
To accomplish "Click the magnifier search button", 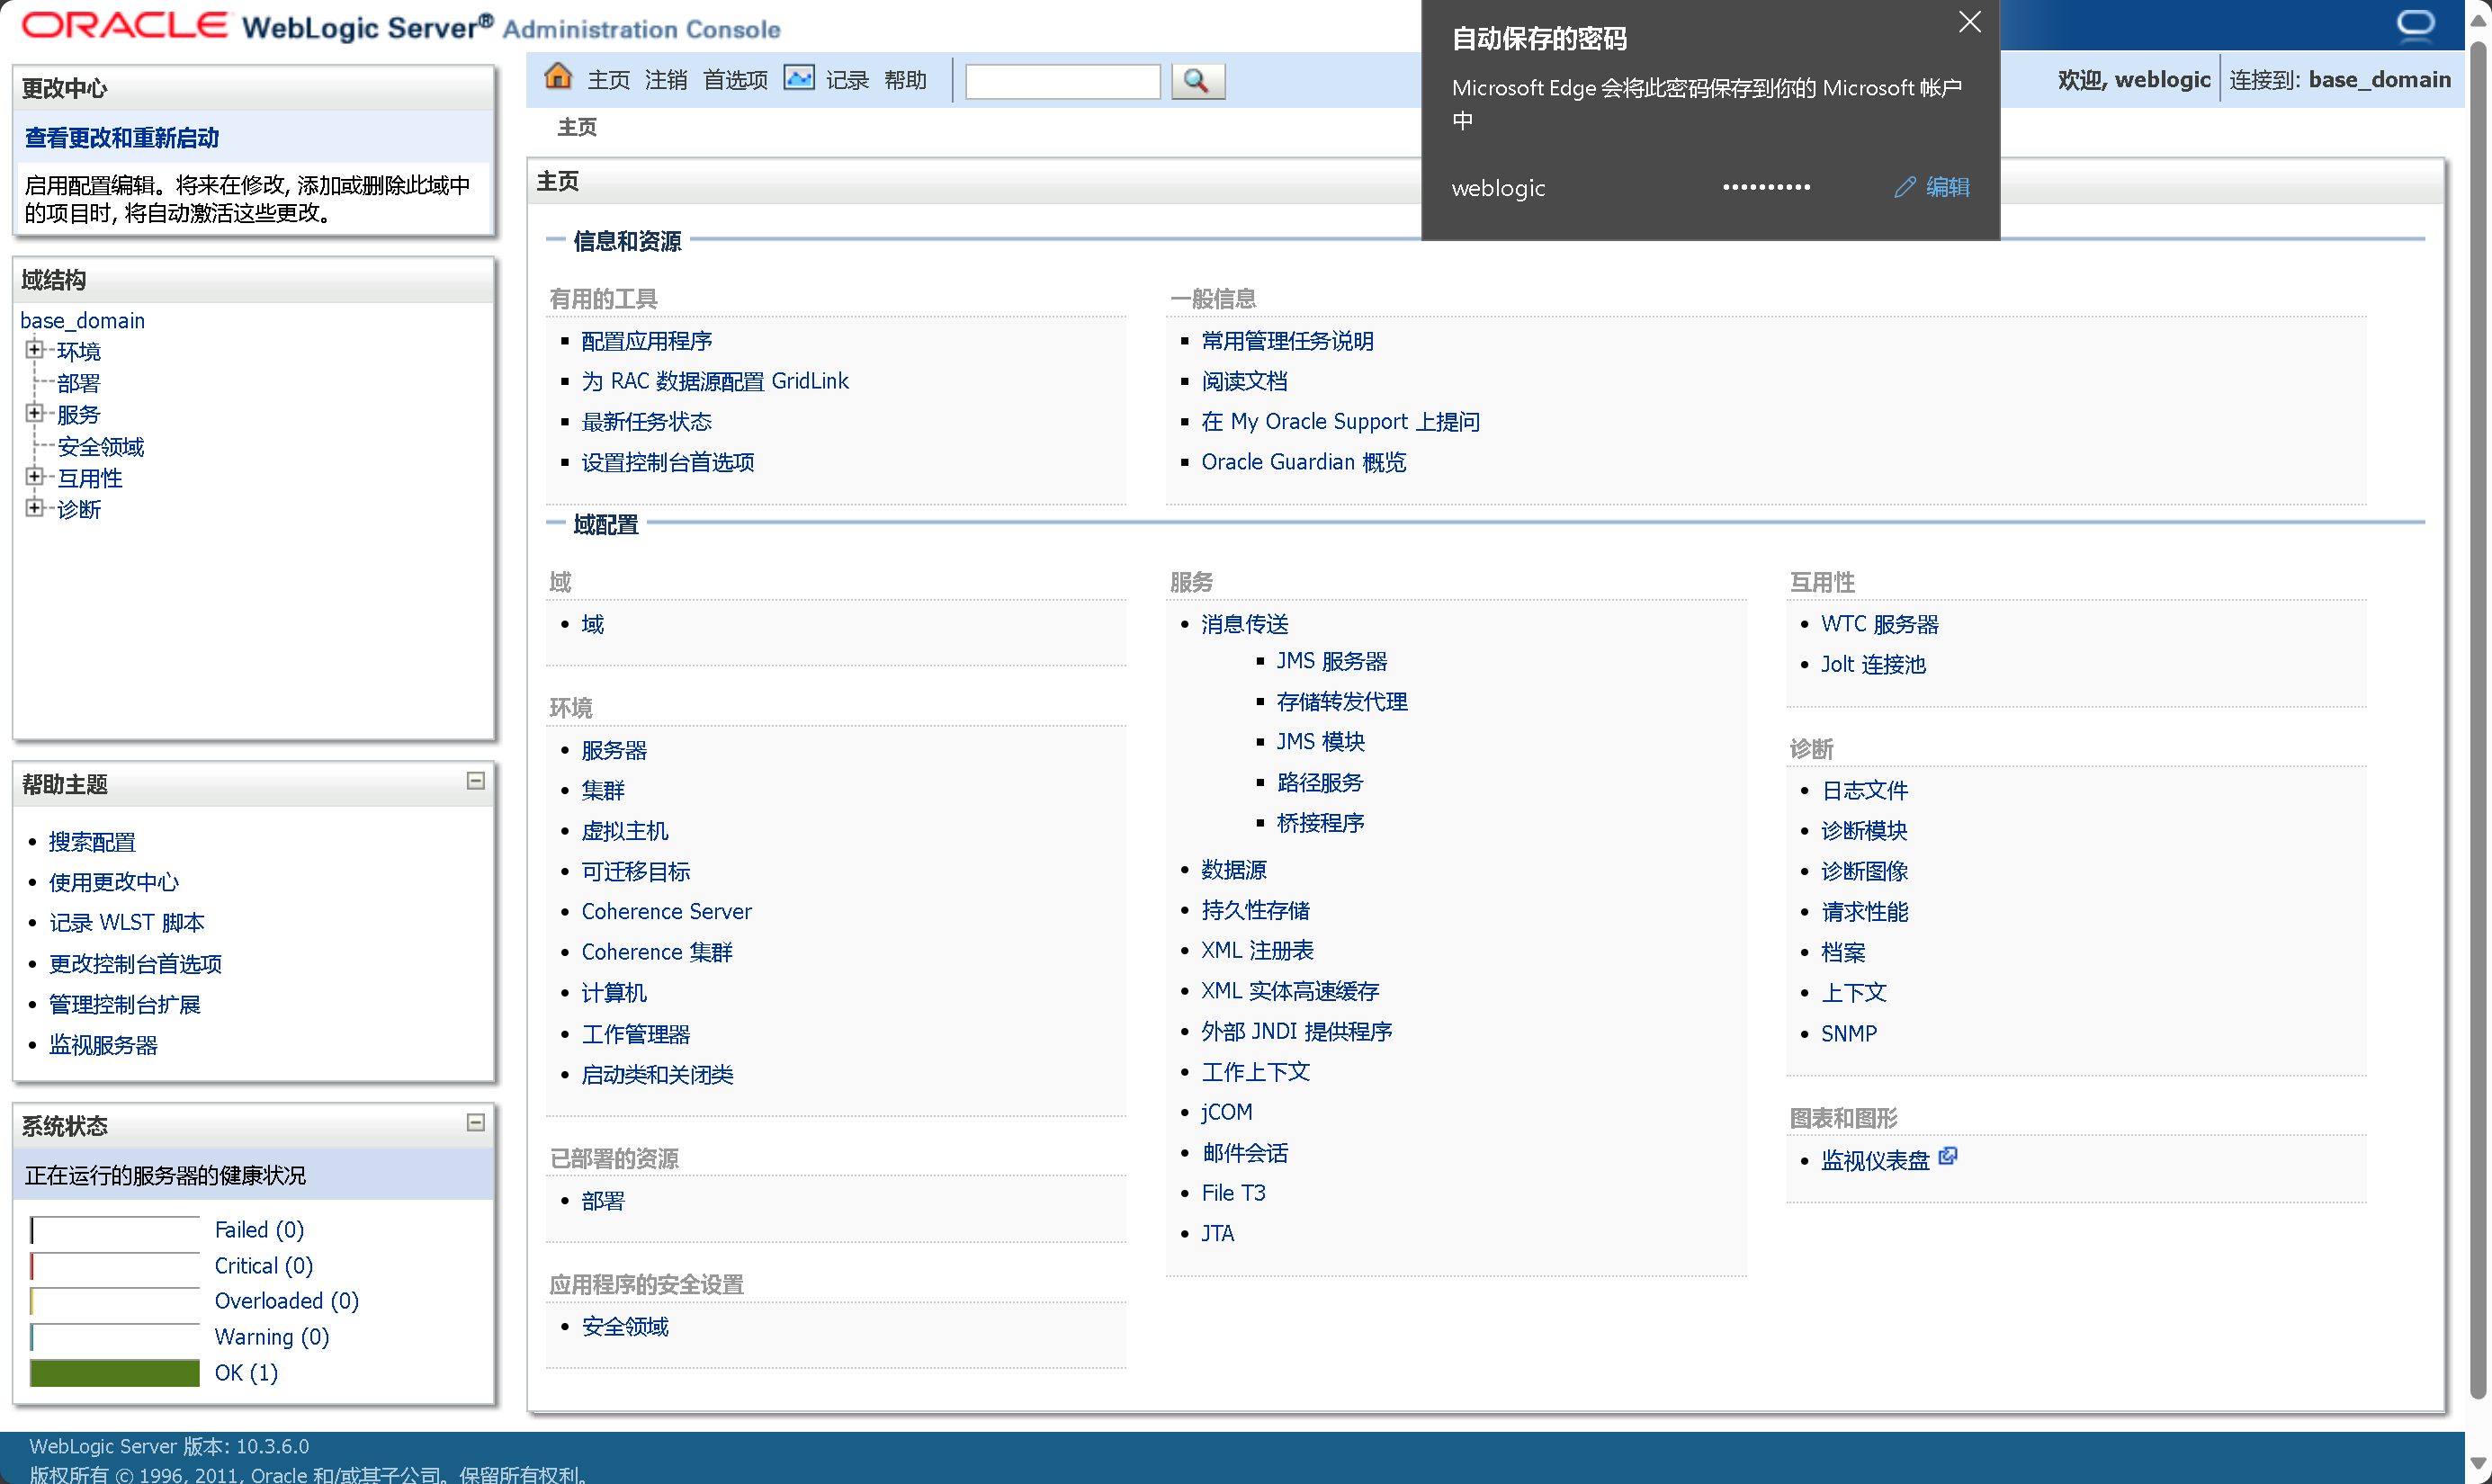I will point(1197,80).
